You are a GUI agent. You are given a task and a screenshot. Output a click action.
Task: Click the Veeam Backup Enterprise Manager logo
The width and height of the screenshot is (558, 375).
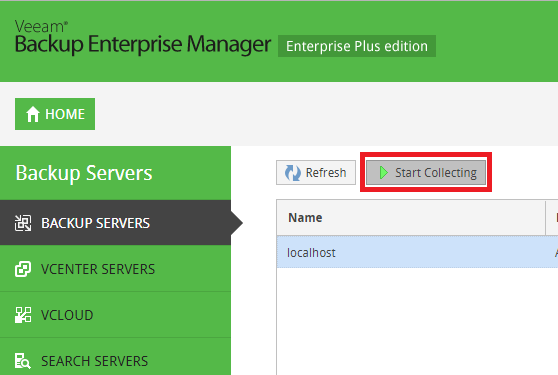pyautogui.click(x=143, y=37)
